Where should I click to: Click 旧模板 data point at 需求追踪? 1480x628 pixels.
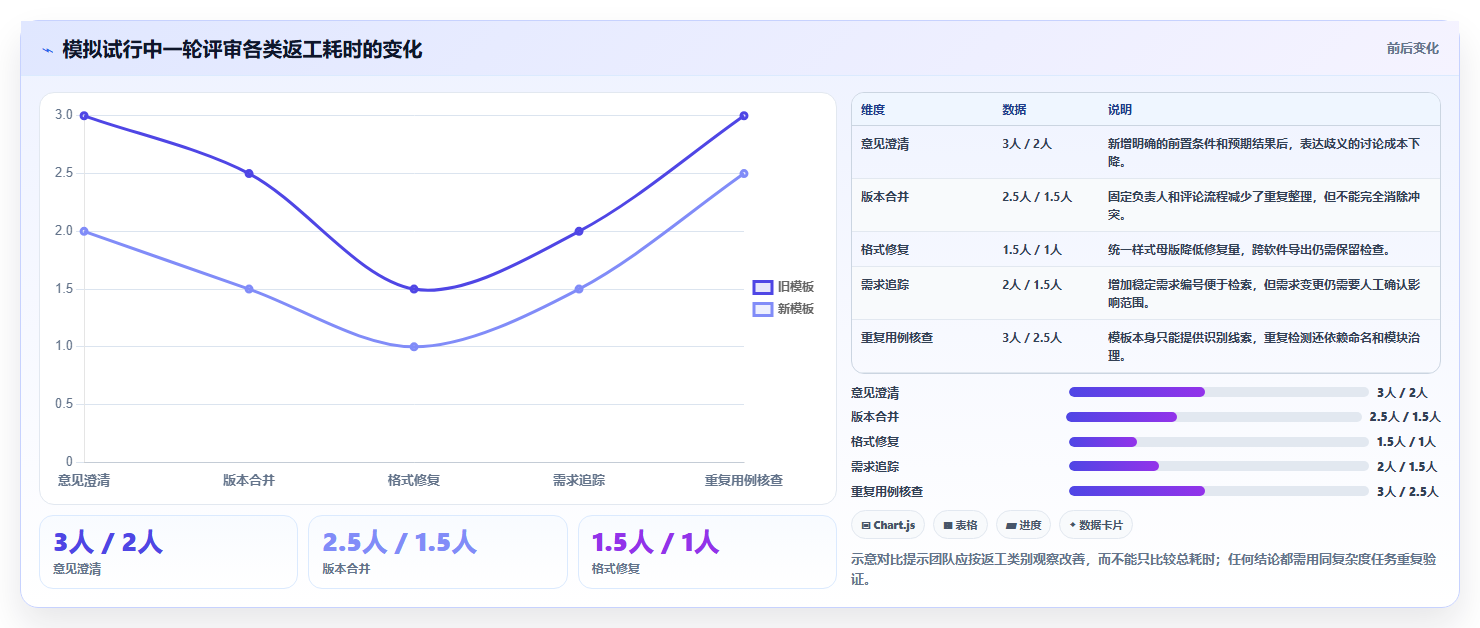(579, 231)
